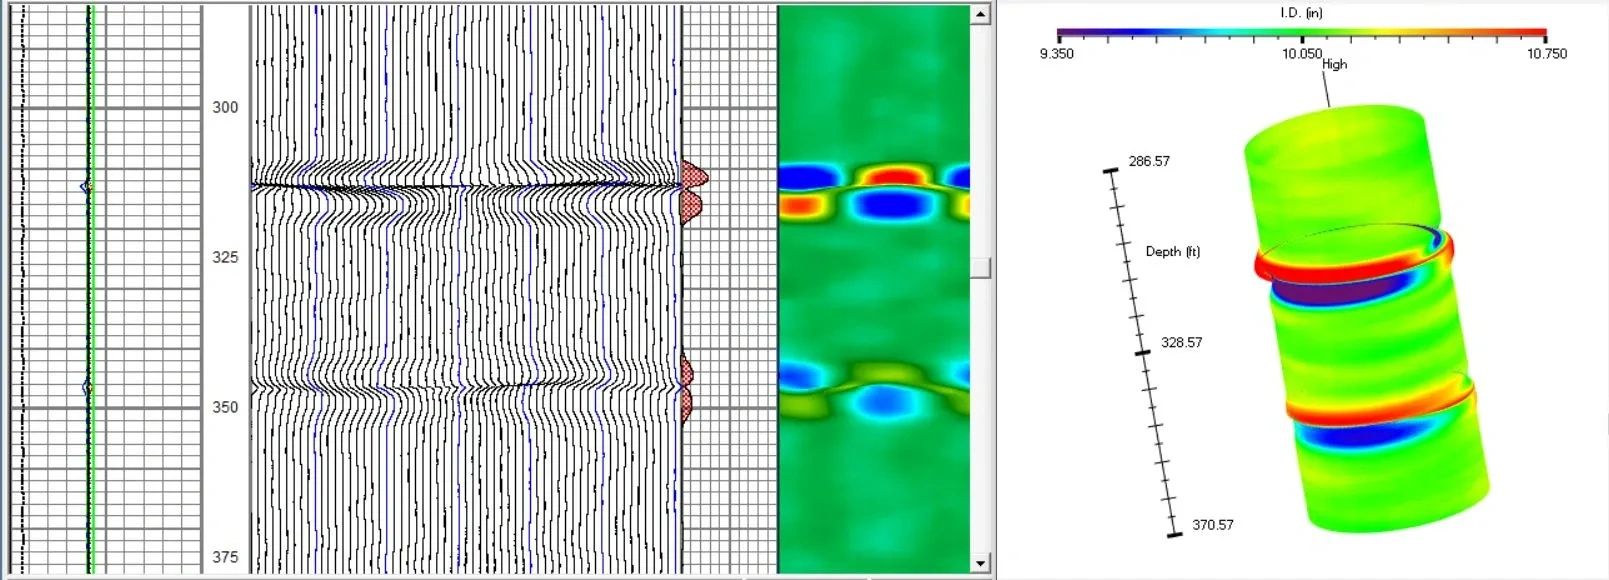Image resolution: width=1609 pixels, height=580 pixels.
Task: Click the upper blue diamond marker on left track
Action: click(87, 186)
